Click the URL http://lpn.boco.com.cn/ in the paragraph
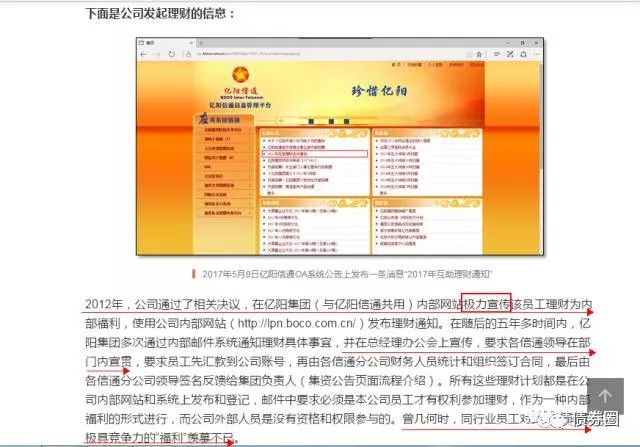The height and width of the screenshot is (447, 640). 297,323
